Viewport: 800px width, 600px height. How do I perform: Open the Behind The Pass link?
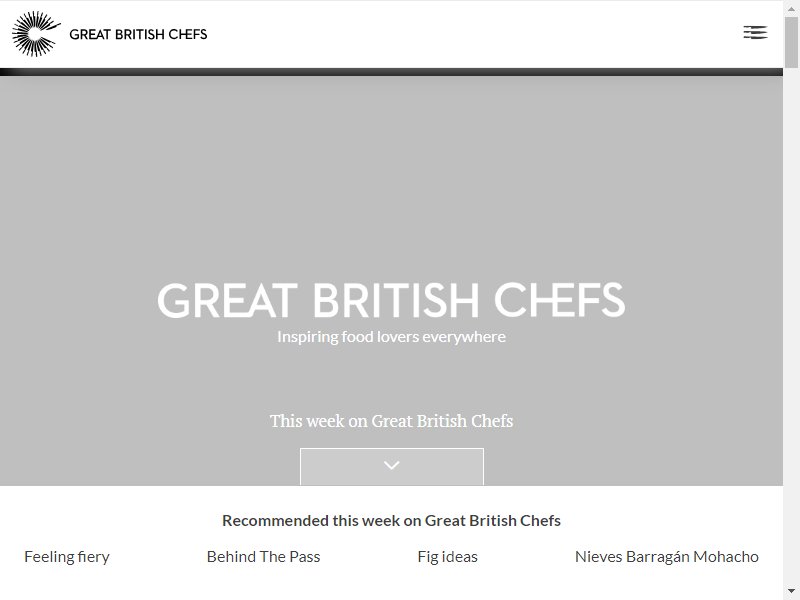point(263,557)
